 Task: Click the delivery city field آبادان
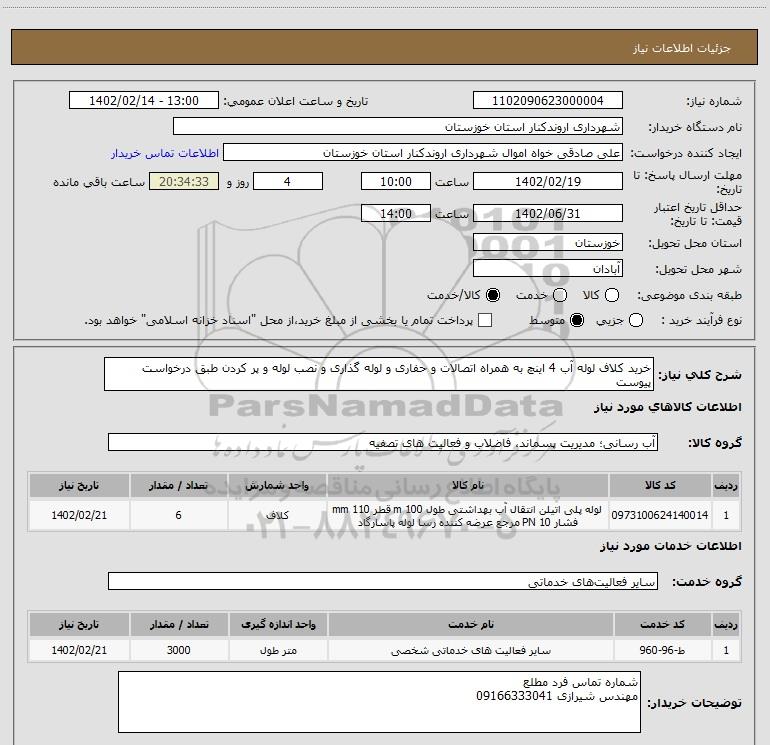pyautogui.click(x=548, y=268)
